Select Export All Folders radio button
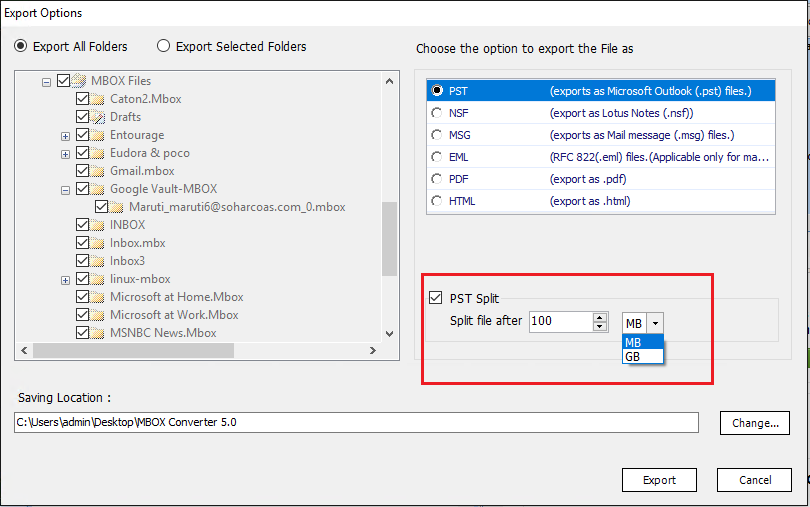The height and width of the screenshot is (507, 810). pyautogui.click(x=21, y=46)
